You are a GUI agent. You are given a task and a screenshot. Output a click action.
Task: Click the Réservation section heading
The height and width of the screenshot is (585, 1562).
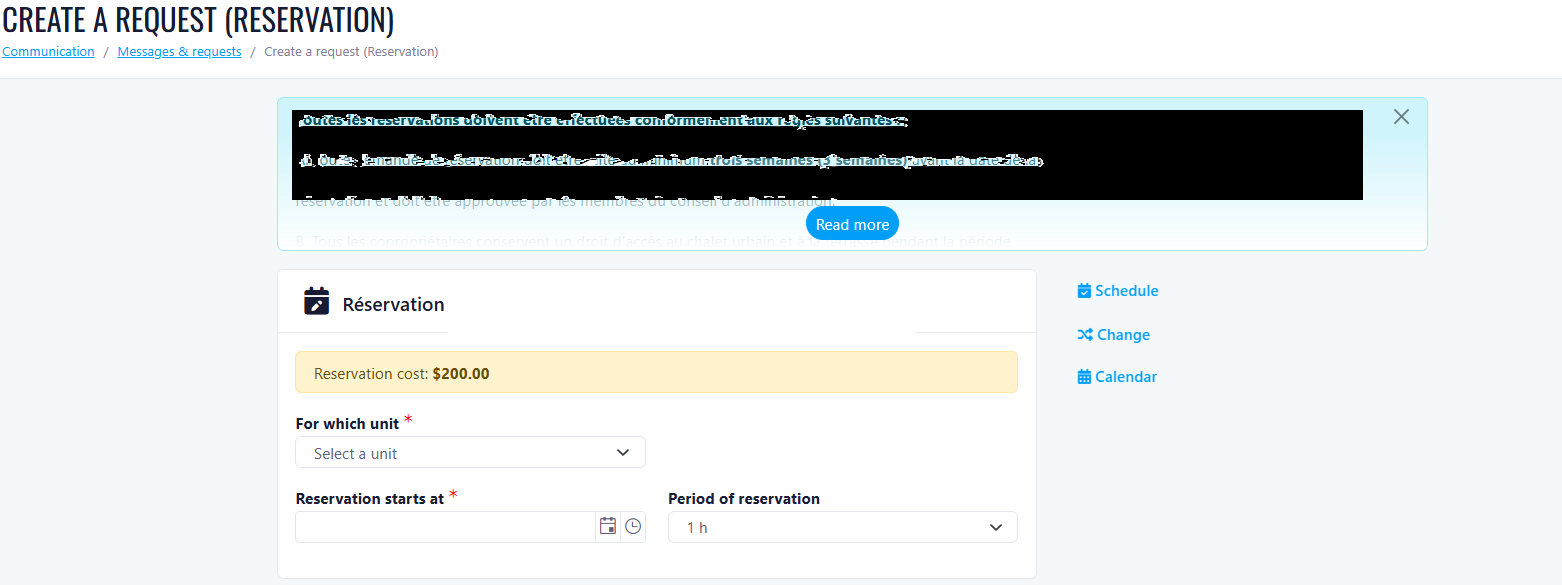coord(393,304)
